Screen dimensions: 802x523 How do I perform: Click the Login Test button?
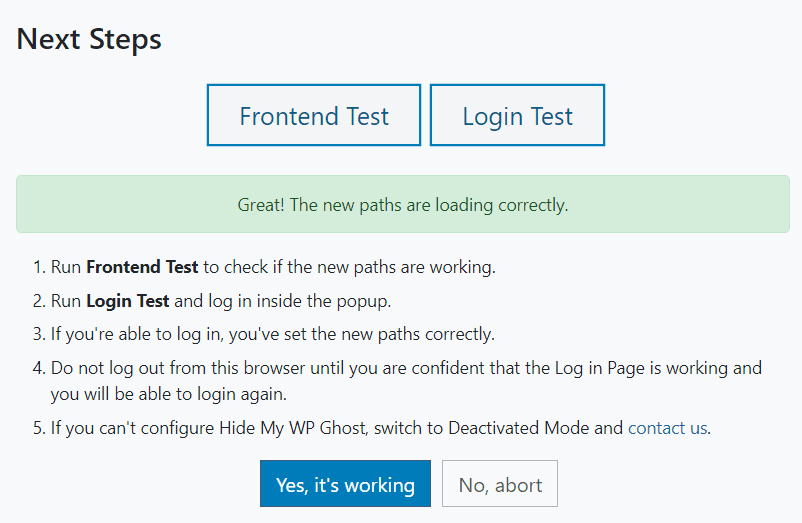pyautogui.click(x=517, y=116)
